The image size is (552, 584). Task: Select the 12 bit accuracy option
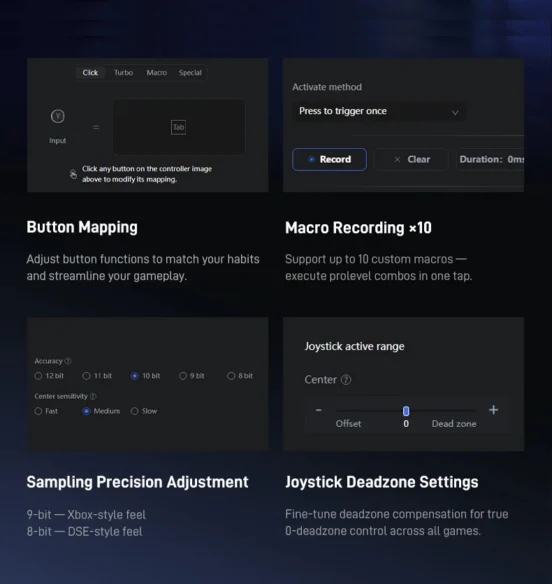[49, 376]
